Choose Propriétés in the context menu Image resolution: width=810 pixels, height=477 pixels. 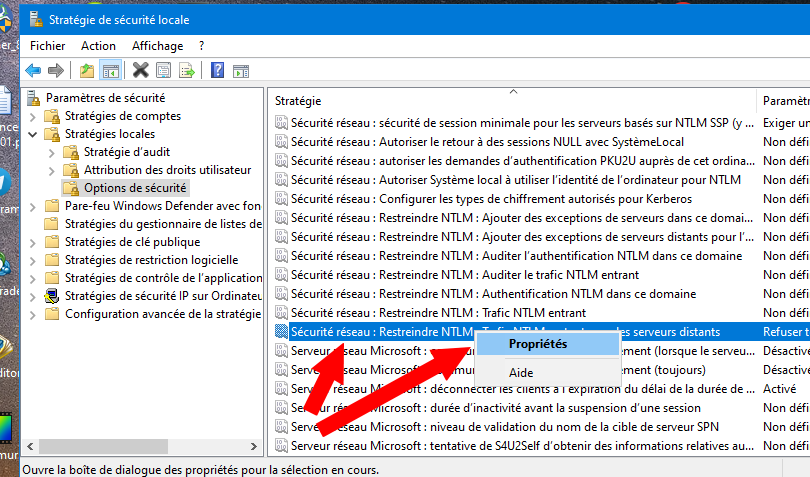(x=548, y=344)
